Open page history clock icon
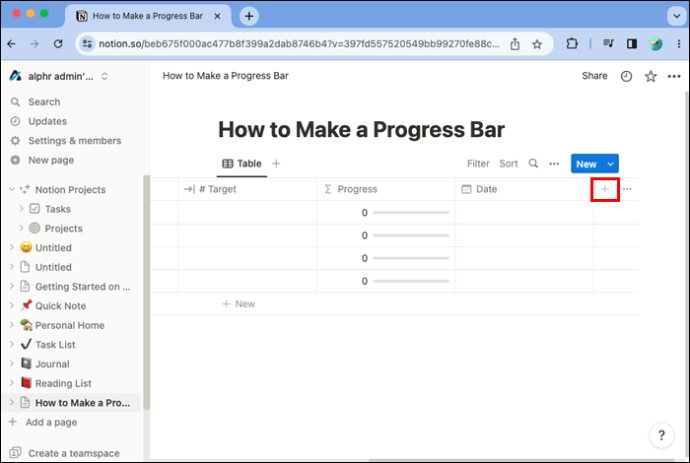Image resolution: width=690 pixels, height=463 pixels. [626, 76]
